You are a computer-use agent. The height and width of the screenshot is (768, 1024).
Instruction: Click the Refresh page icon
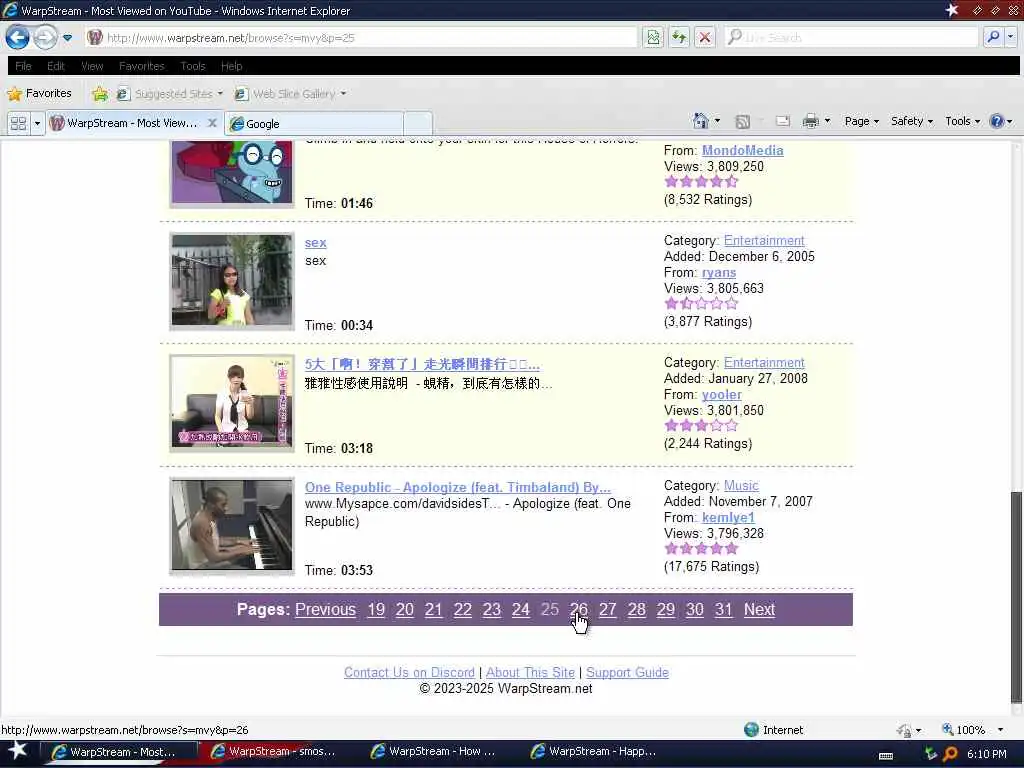[x=679, y=37]
